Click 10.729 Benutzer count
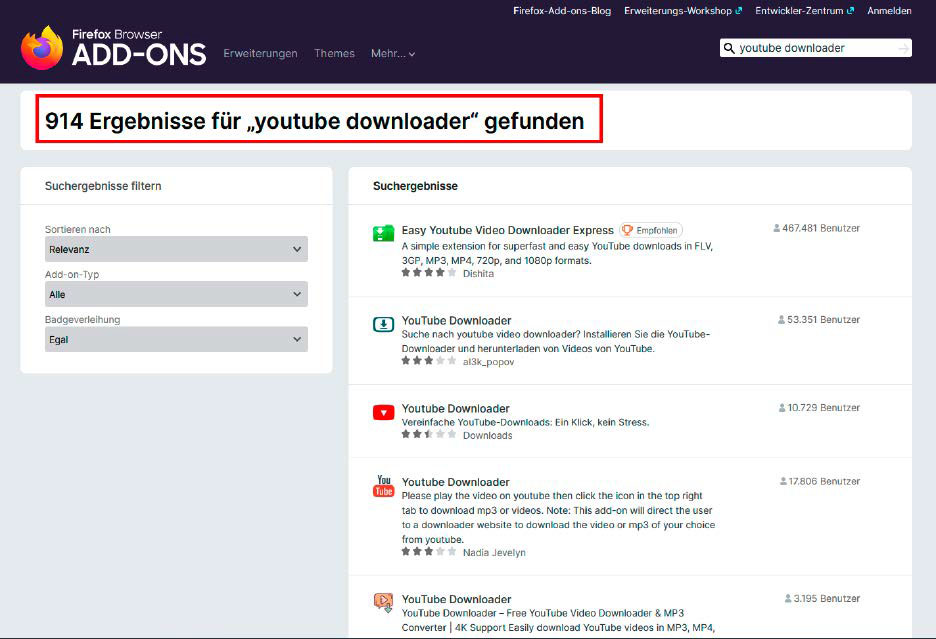Screen dimensions: 936x639 [x=824, y=408]
